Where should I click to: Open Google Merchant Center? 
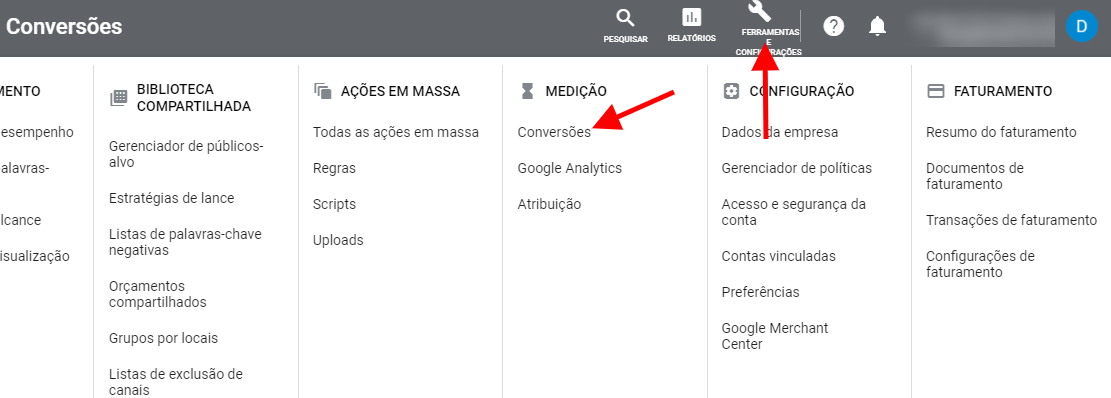[775, 336]
